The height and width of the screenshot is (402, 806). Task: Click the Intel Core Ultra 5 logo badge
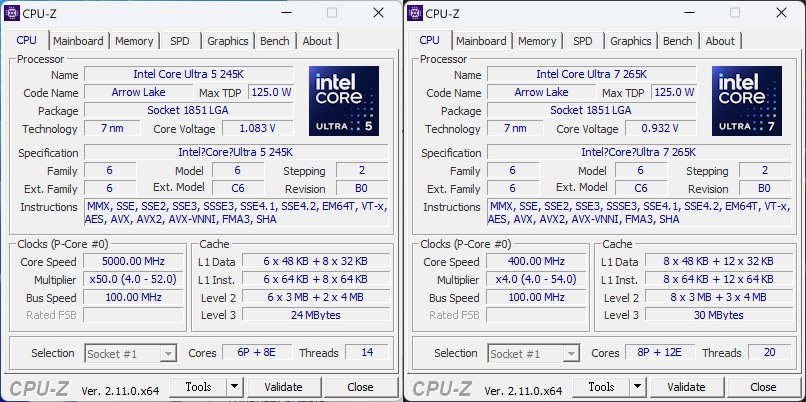point(344,101)
